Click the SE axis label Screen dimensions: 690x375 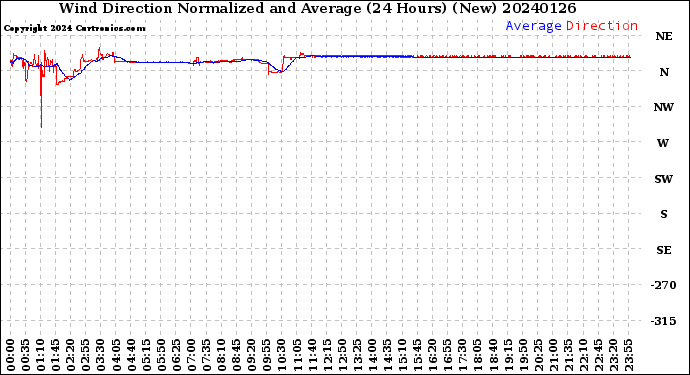(664, 250)
